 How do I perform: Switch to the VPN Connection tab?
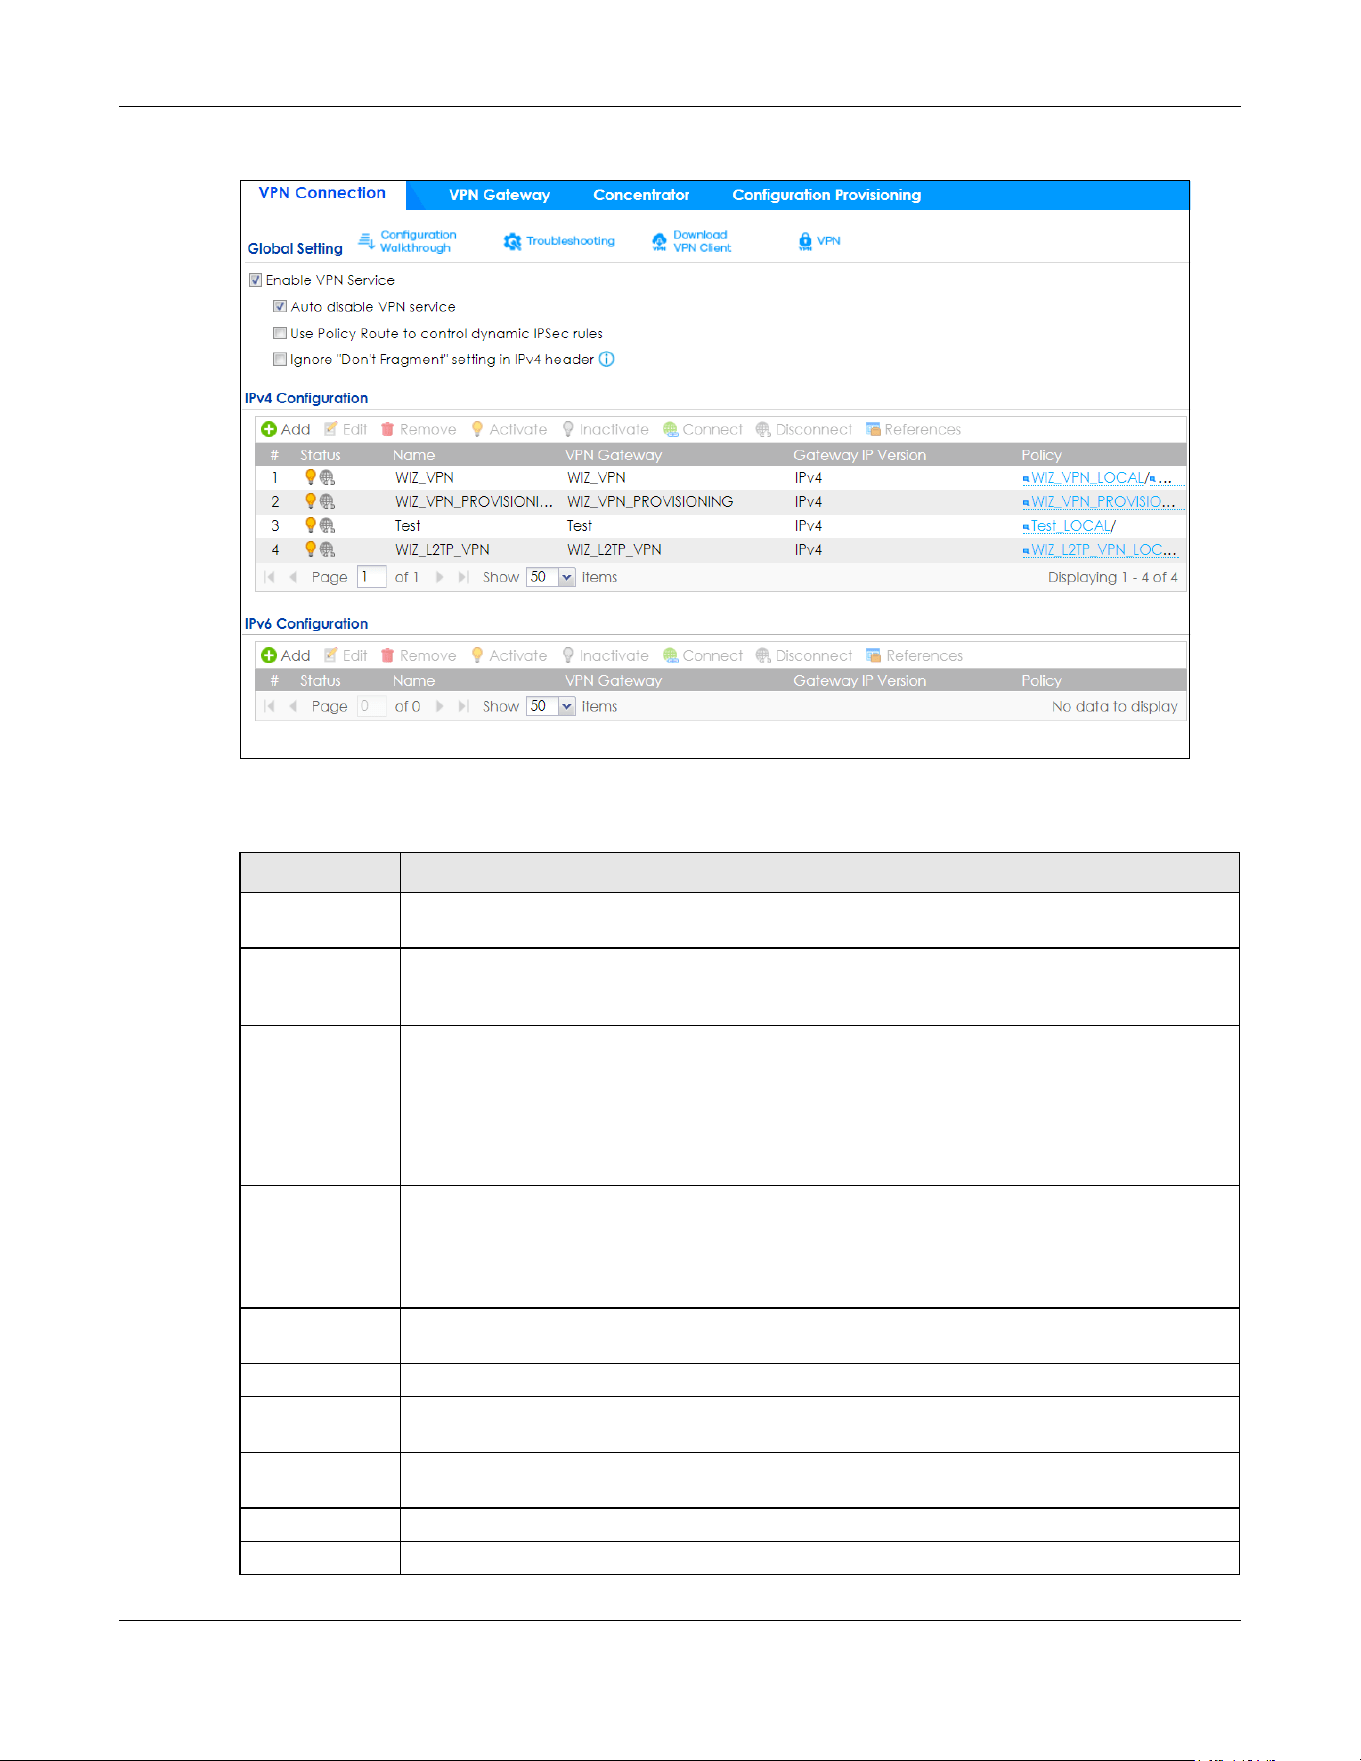(322, 193)
